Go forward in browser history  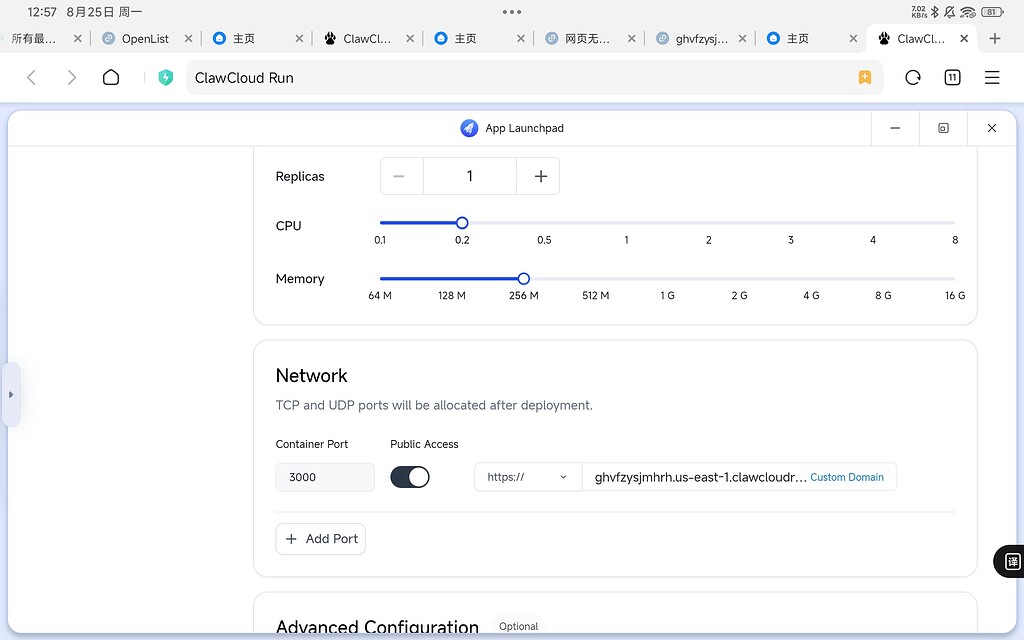72,78
